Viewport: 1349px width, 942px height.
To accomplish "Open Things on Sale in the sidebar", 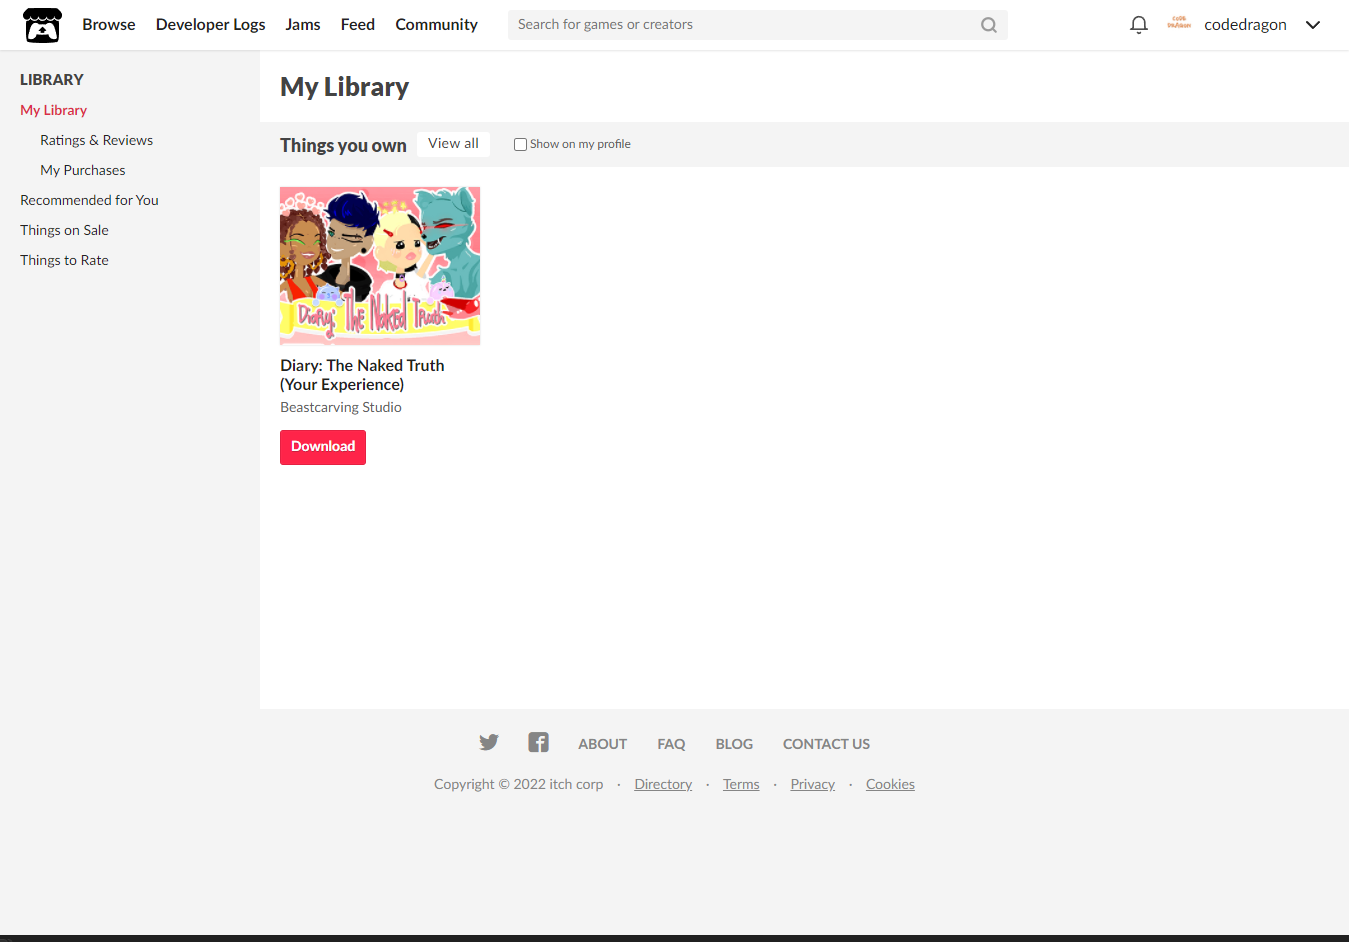I will pos(65,230).
